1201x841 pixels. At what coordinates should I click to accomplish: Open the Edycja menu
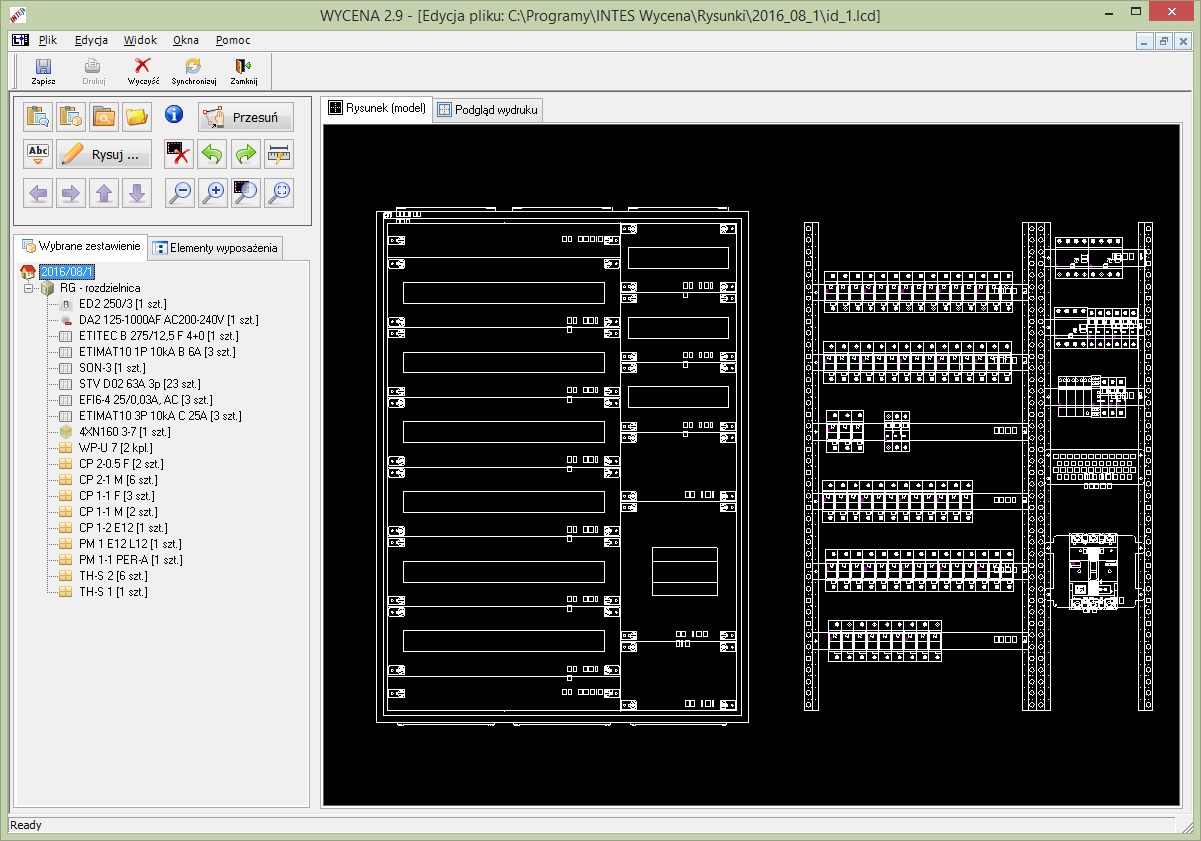[x=91, y=40]
